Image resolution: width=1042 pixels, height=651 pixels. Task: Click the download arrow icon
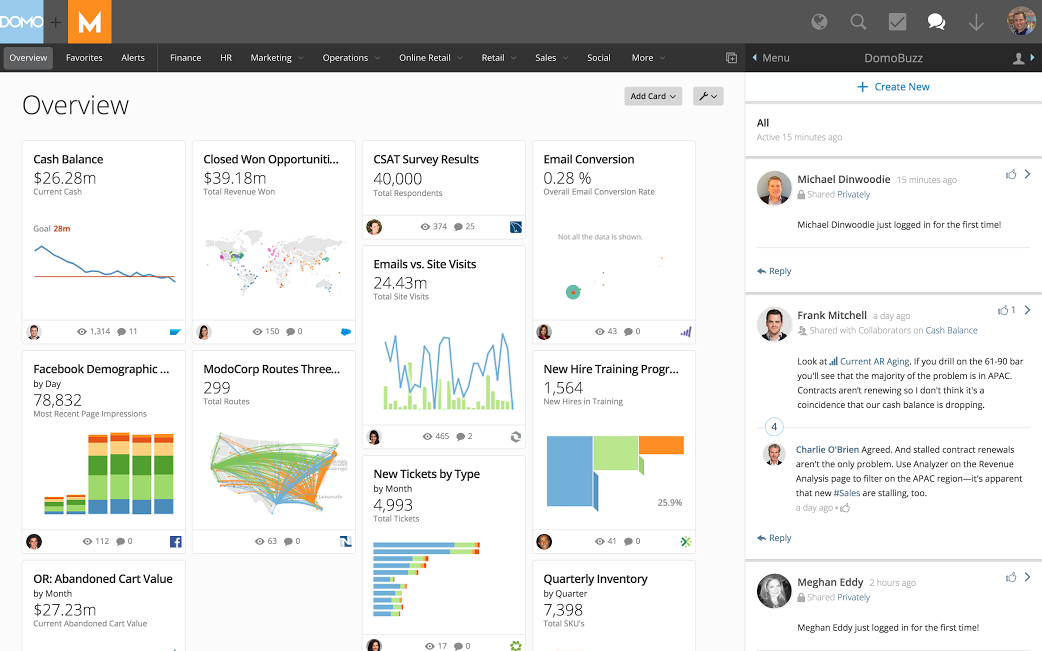coord(976,23)
